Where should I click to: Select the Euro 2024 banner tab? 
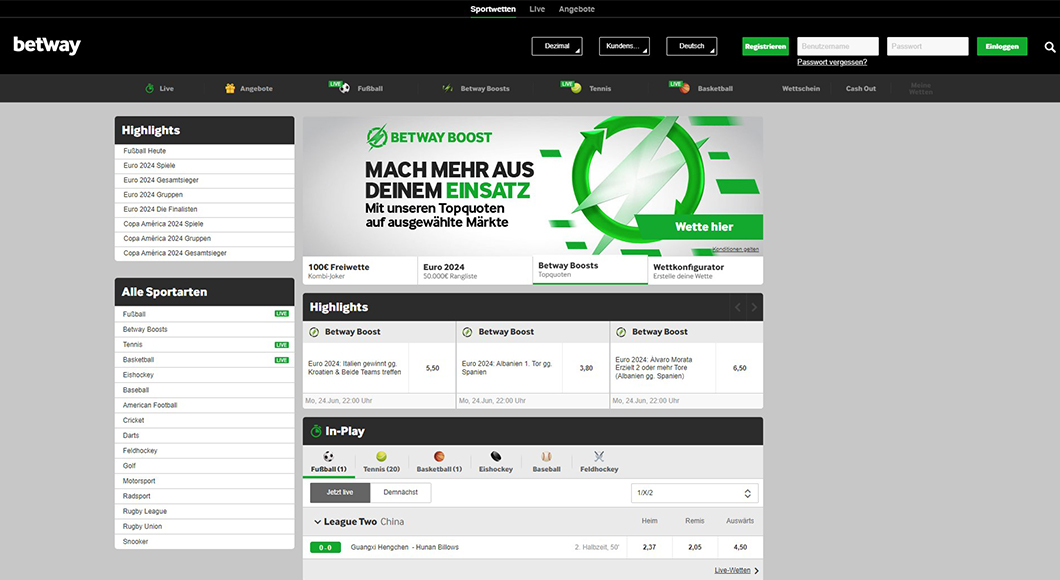point(475,270)
